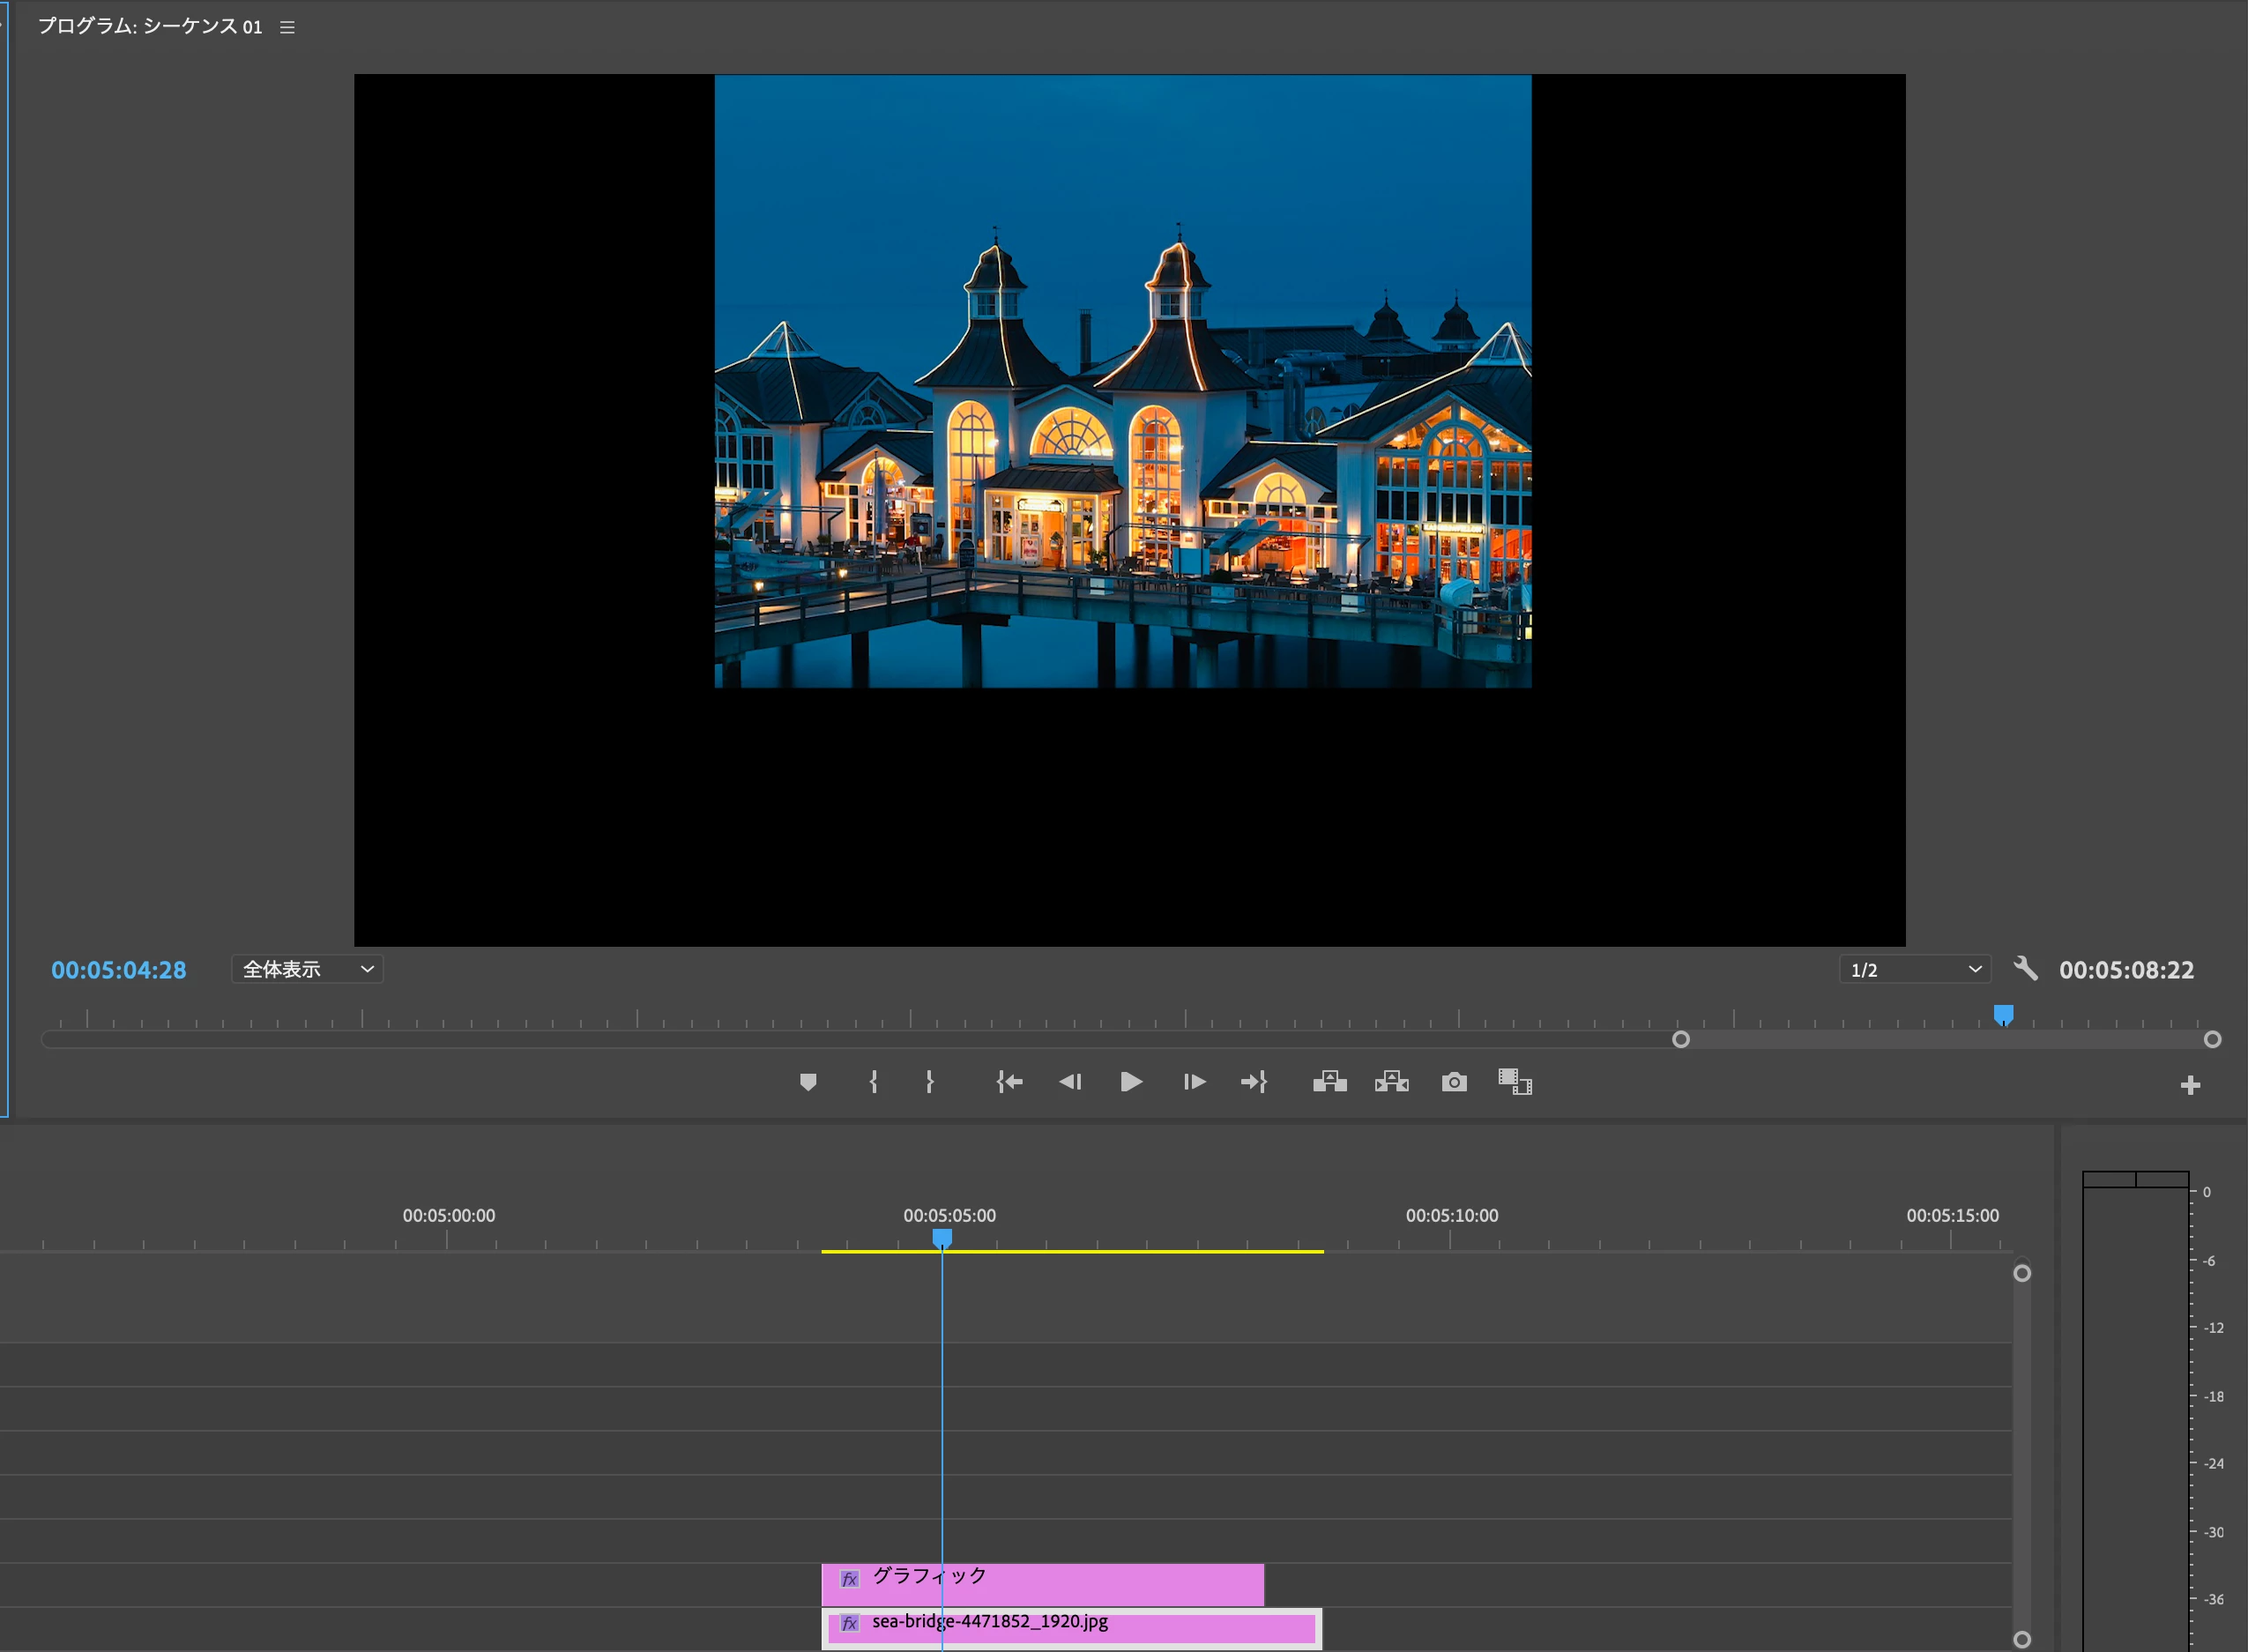Open the program monitor panel menu
This screenshot has height=1652, width=2248.
click(287, 28)
